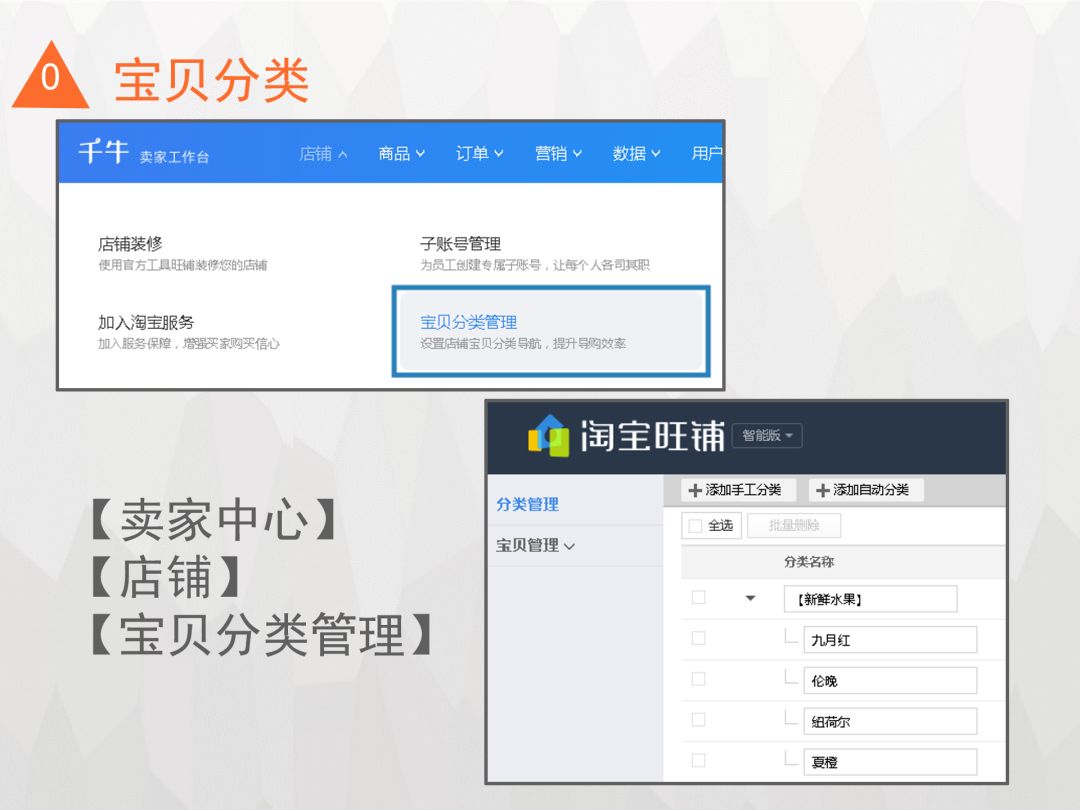This screenshot has width=1080, height=810.
Task: Open the 数据 dropdown menu
Action: click(x=636, y=153)
